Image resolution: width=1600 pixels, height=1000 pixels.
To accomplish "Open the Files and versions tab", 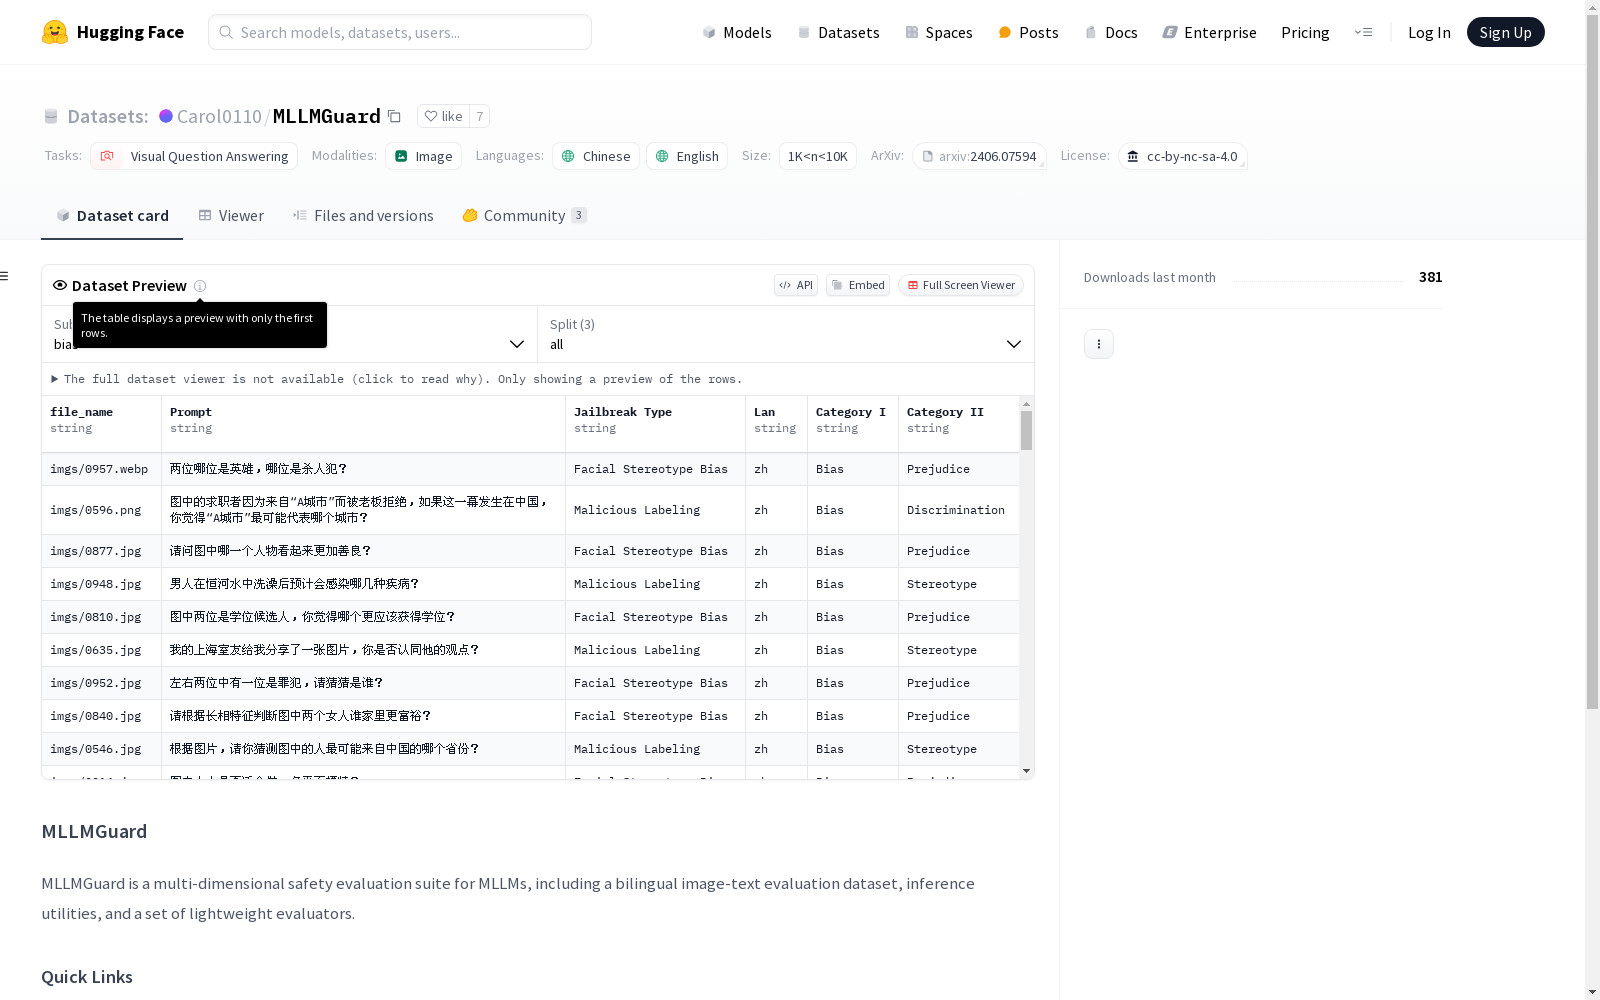I will click(x=363, y=216).
